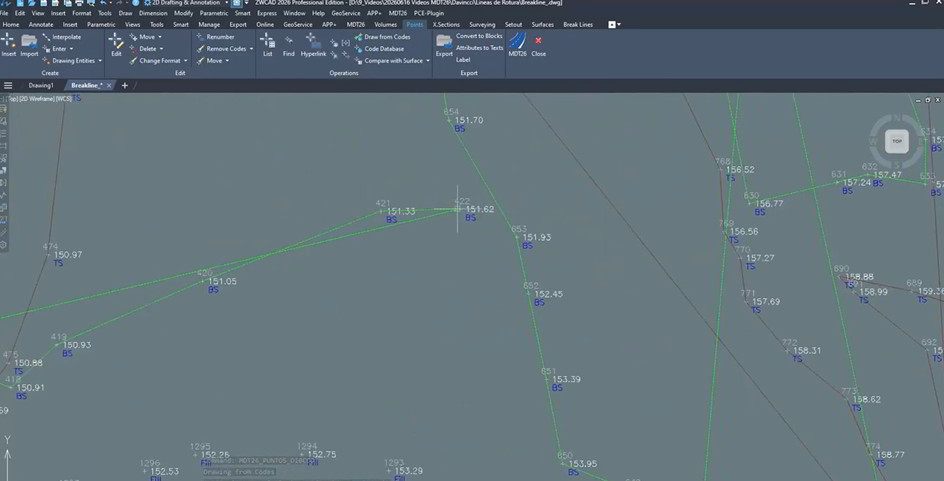The height and width of the screenshot is (481, 944).
Task: Expand Compare with Surface dropdown
Action: (x=428, y=61)
